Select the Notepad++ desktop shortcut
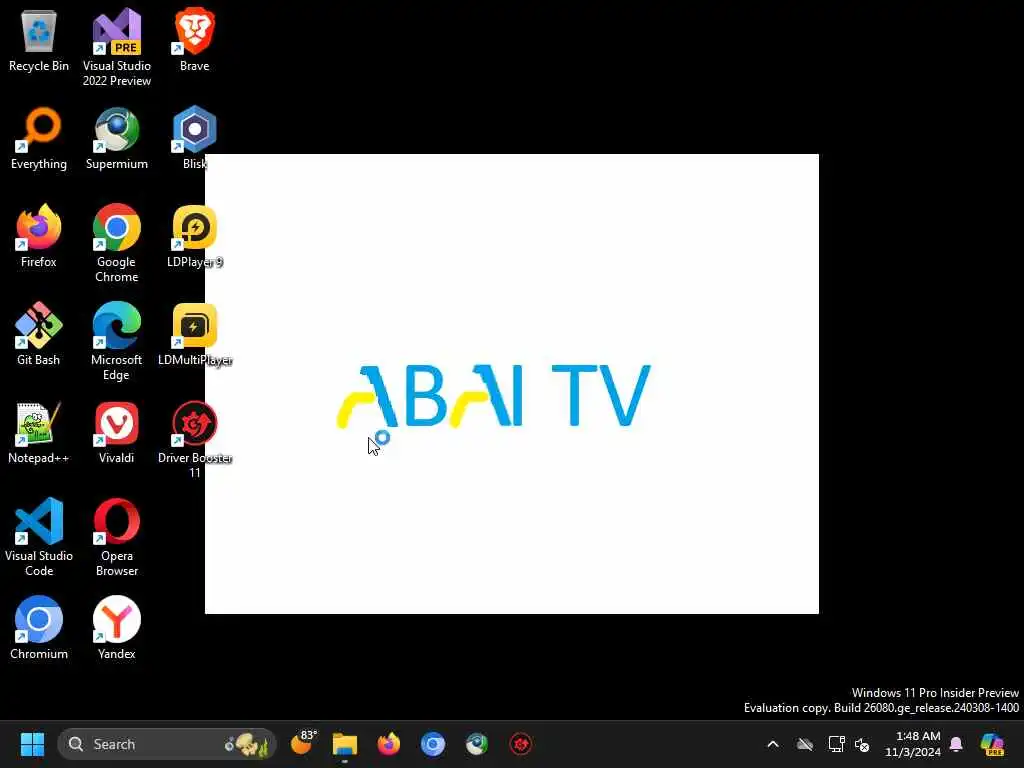This screenshot has width=1024, height=768. (39, 432)
